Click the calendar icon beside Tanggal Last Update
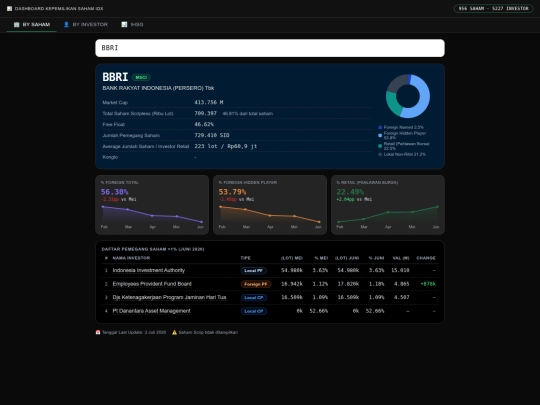Screen dimensions: 540x405 (98, 332)
